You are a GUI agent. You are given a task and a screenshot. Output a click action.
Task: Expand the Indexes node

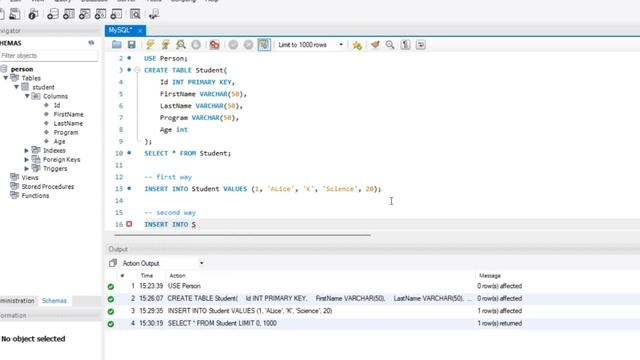(x=27, y=151)
